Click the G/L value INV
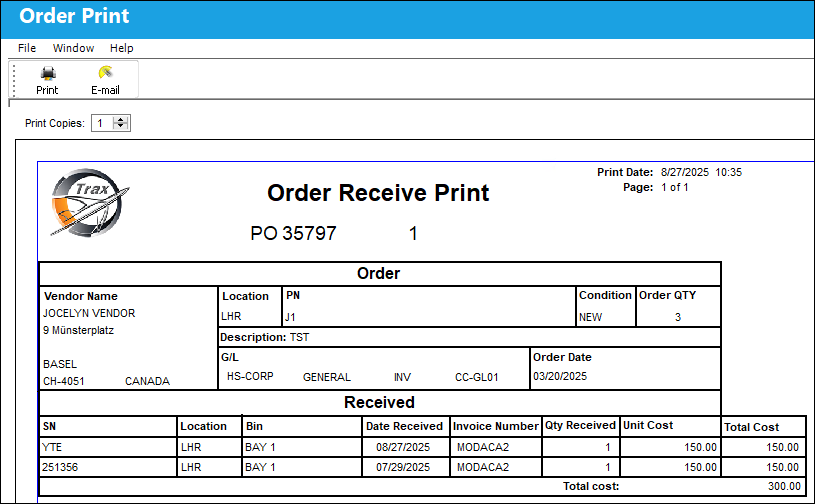 (402, 377)
